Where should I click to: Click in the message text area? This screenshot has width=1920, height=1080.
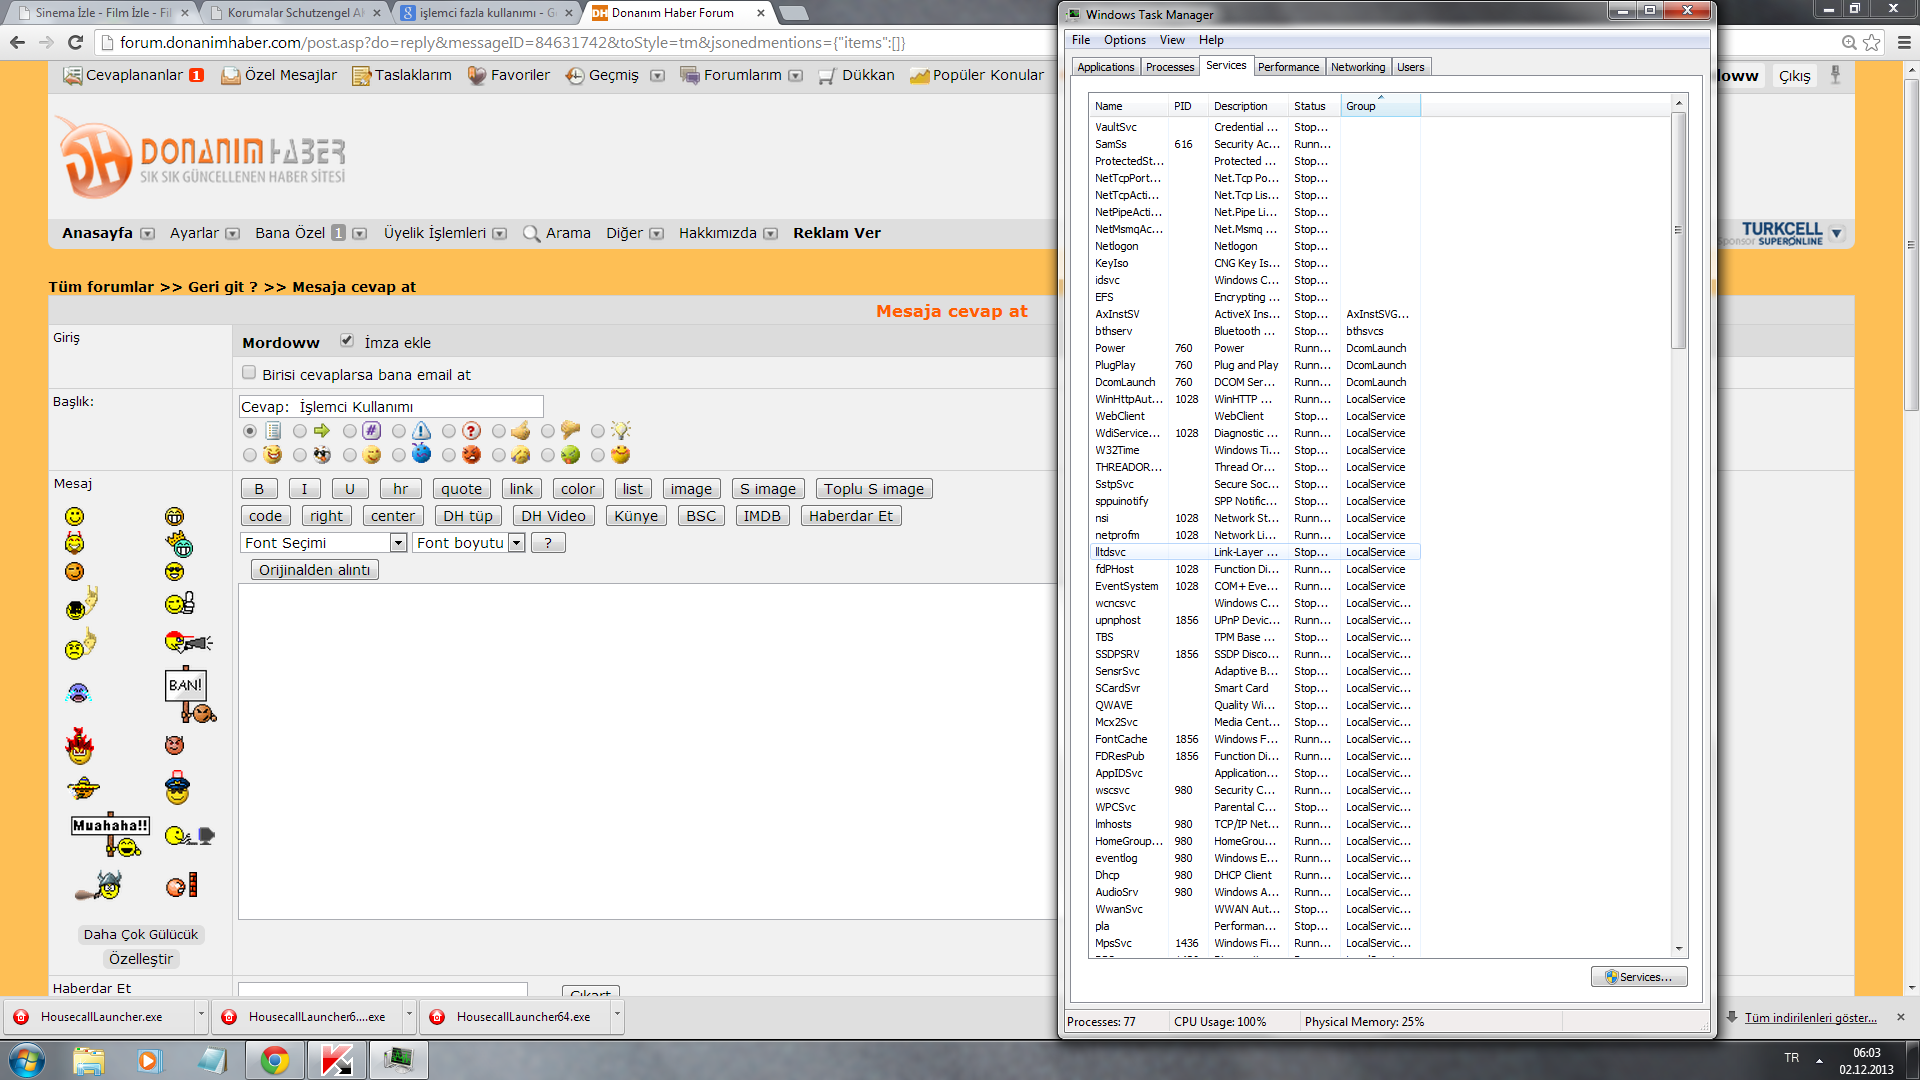click(x=648, y=751)
